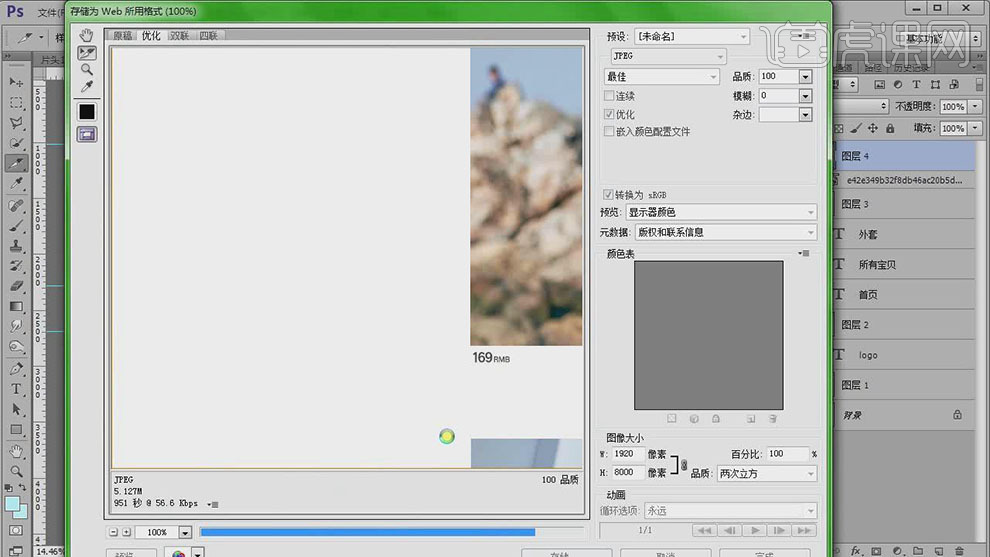Click the first frame rewind button
The height and width of the screenshot is (557, 990).
tap(705, 530)
